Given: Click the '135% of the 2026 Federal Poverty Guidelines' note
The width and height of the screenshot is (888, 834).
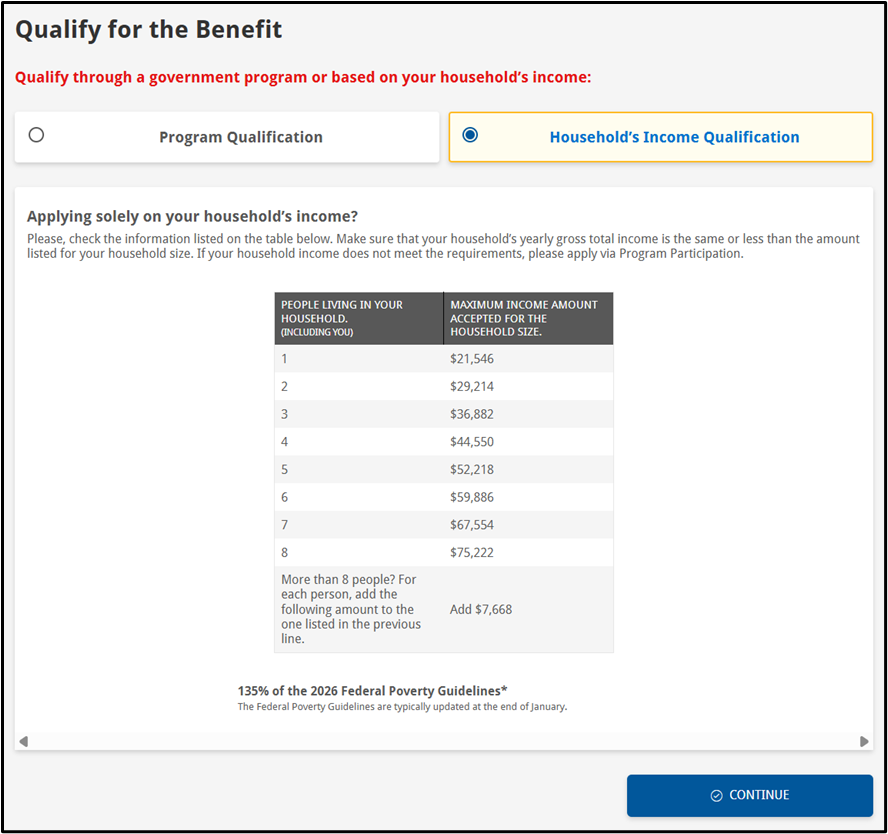Looking at the screenshot, I should click(x=372, y=691).
